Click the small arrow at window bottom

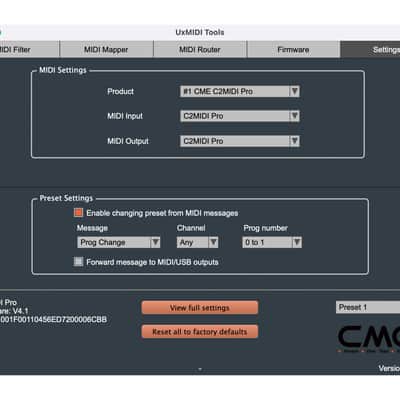pyautogui.click(x=200, y=369)
